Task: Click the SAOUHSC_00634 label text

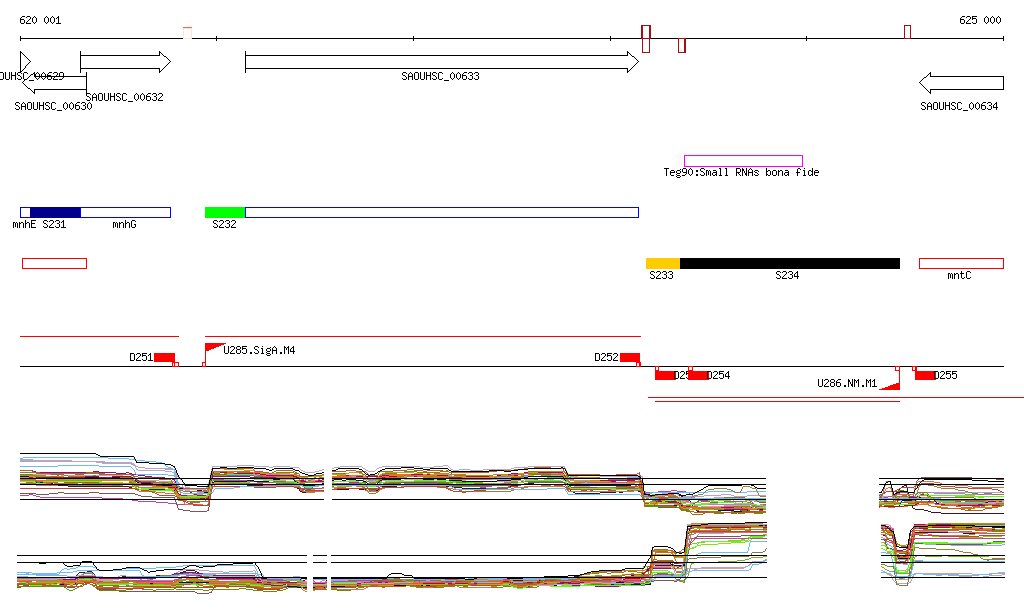Action: pyautogui.click(x=959, y=106)
